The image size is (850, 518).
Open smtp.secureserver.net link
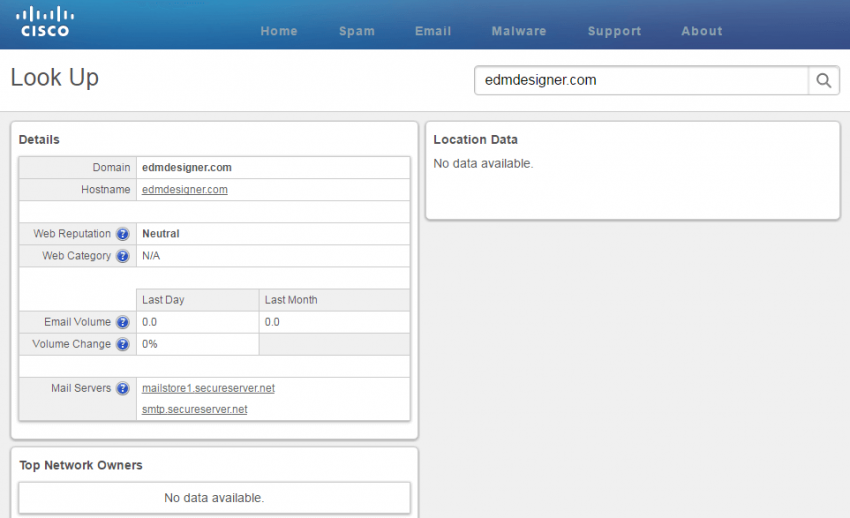[x=195, y=410]
